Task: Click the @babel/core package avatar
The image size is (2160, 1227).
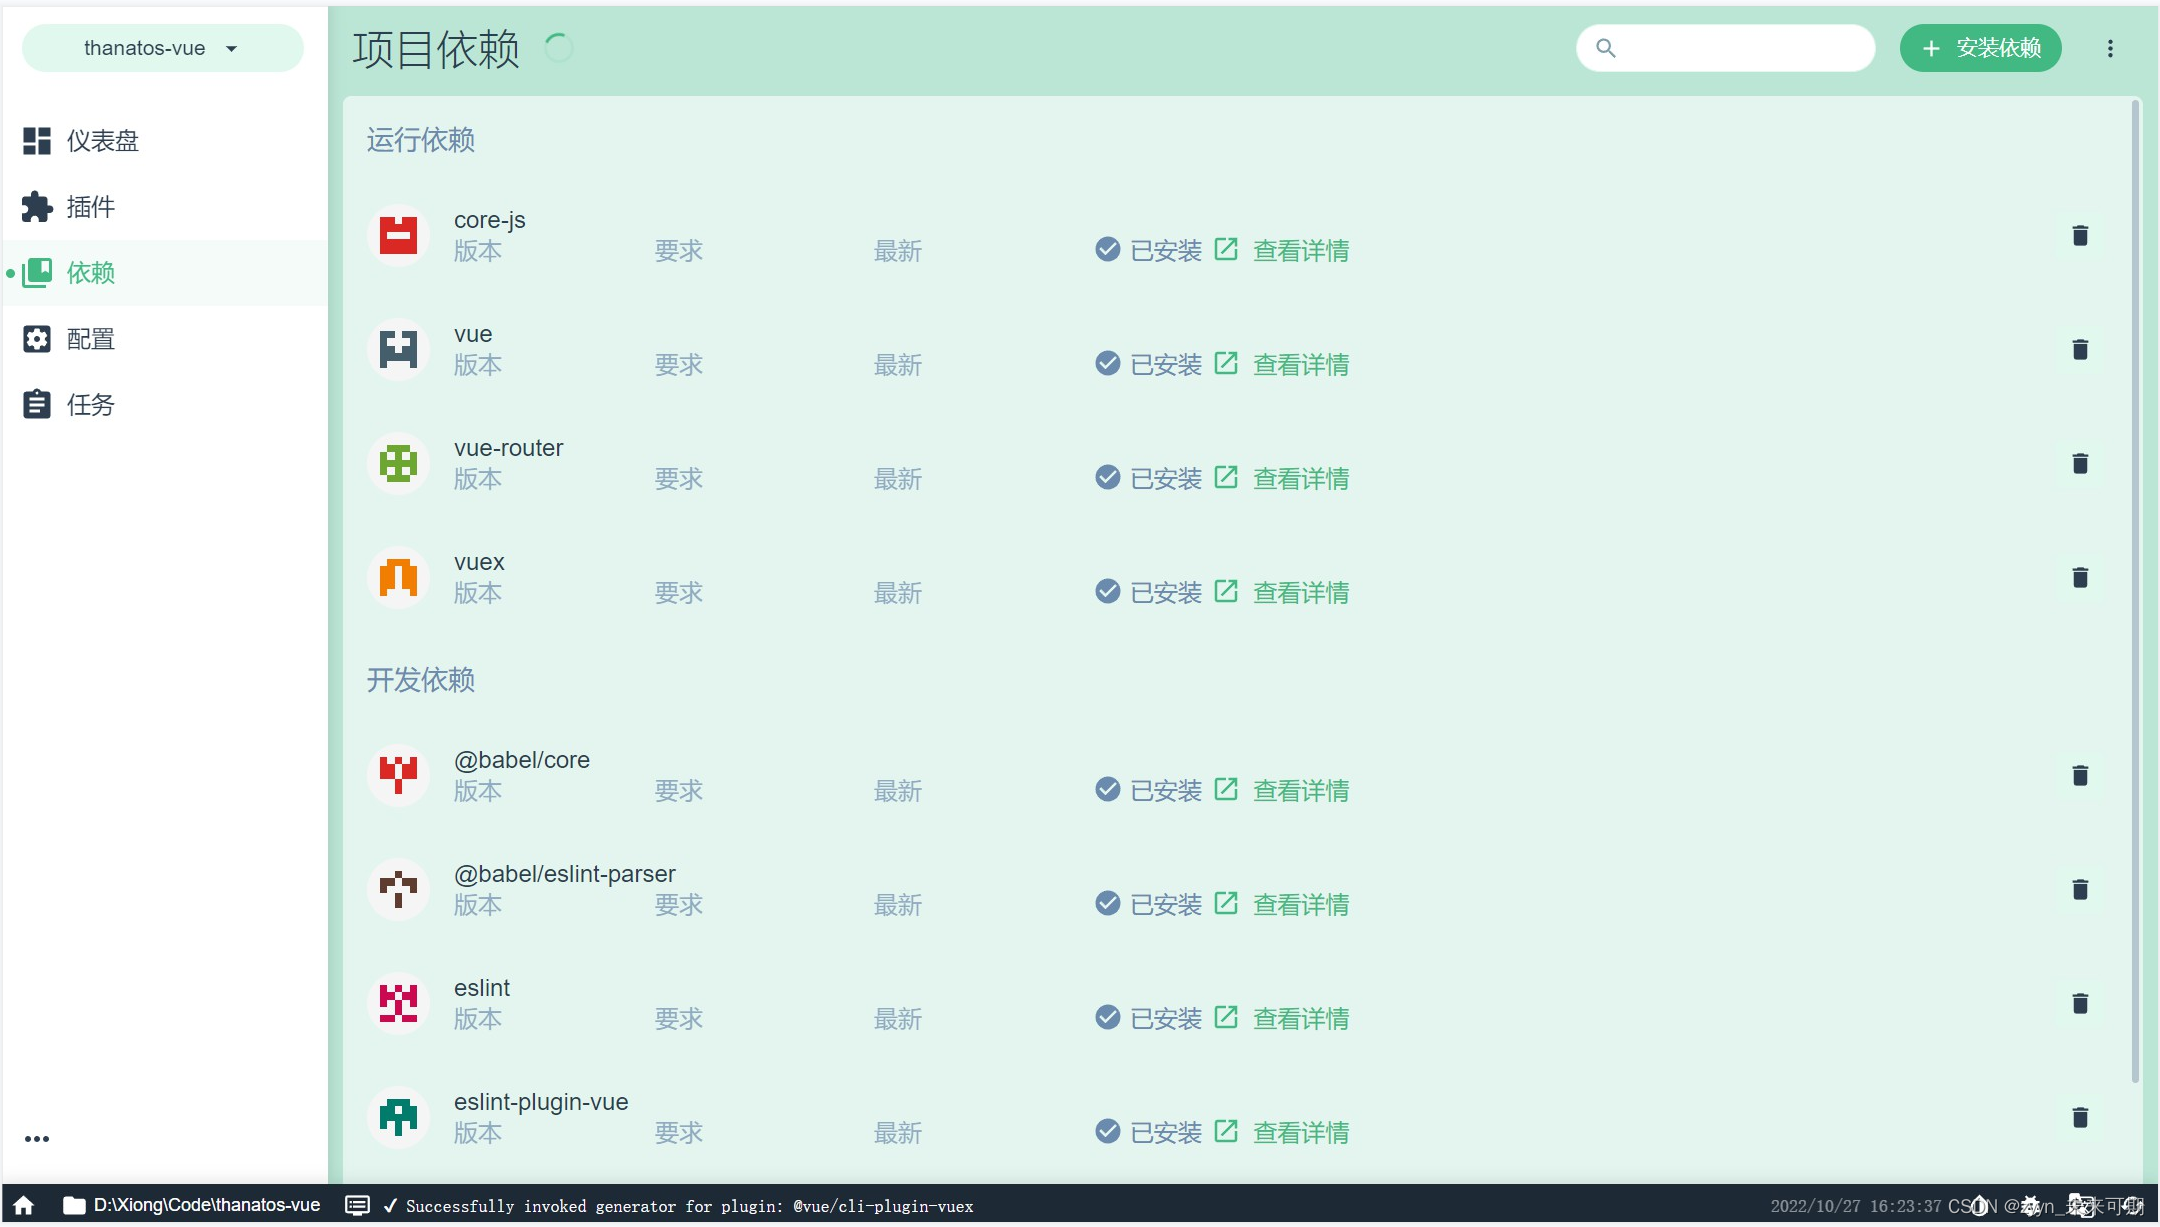Action: pyautogui.click(x=398, y=776)
